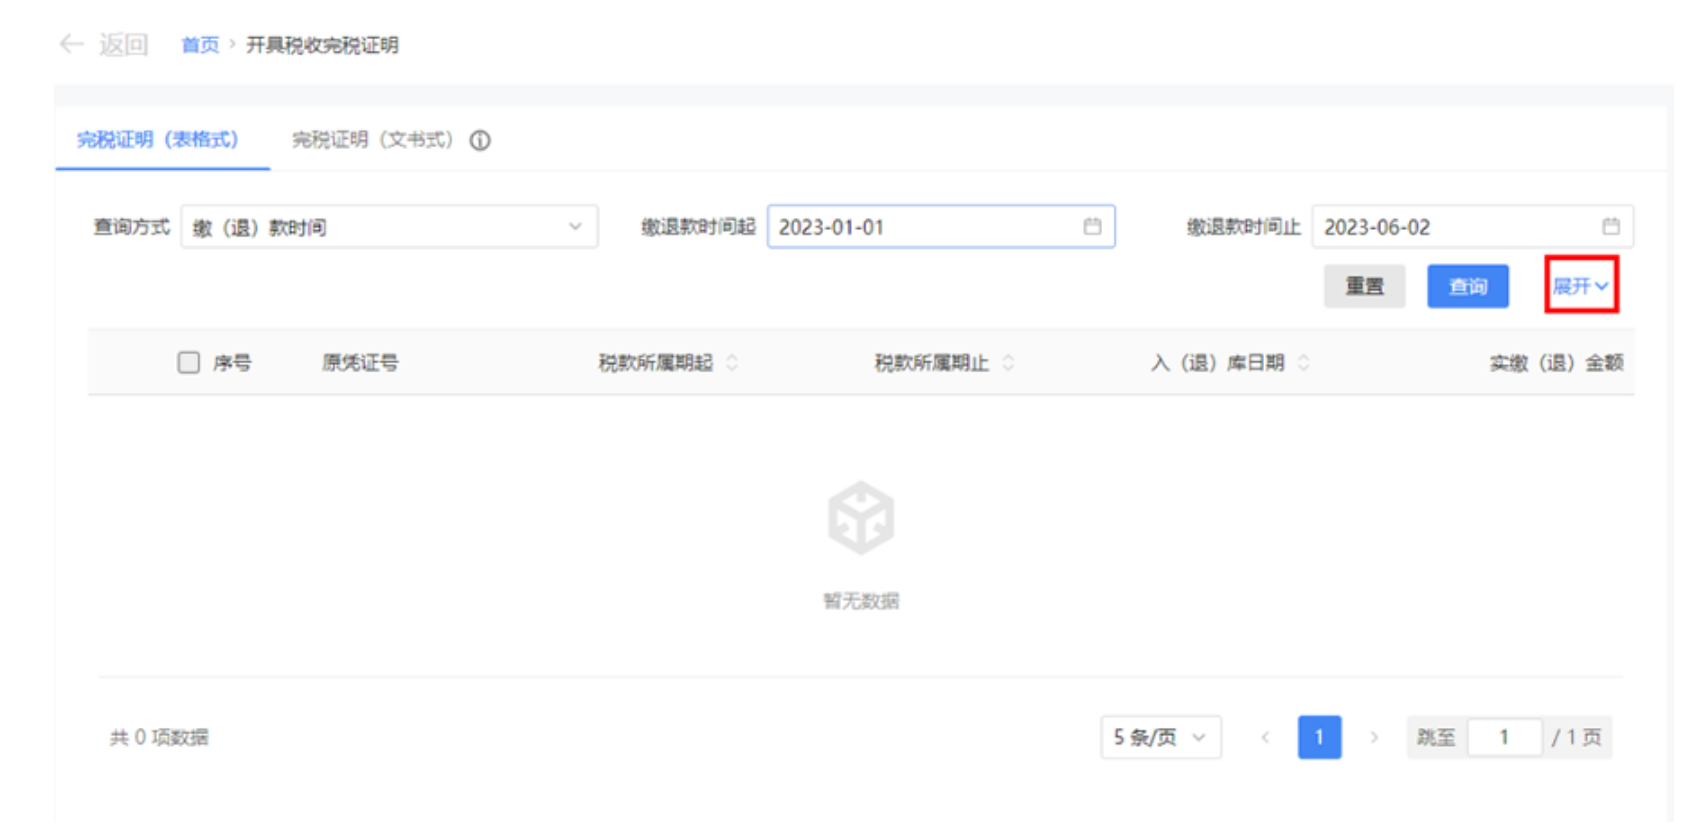Viewport: 1704px width, 825px height.
Task: Switch to 完税证明（表格式）tab
Action: (x=158, y=140)
